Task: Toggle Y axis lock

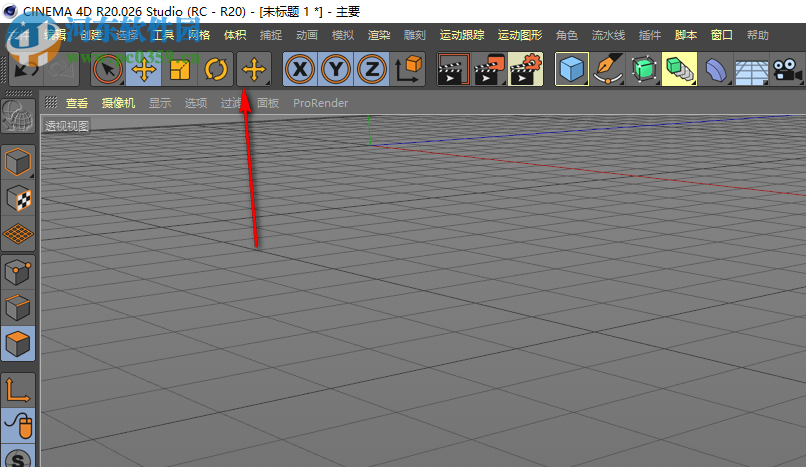Action: pos(336,69)
